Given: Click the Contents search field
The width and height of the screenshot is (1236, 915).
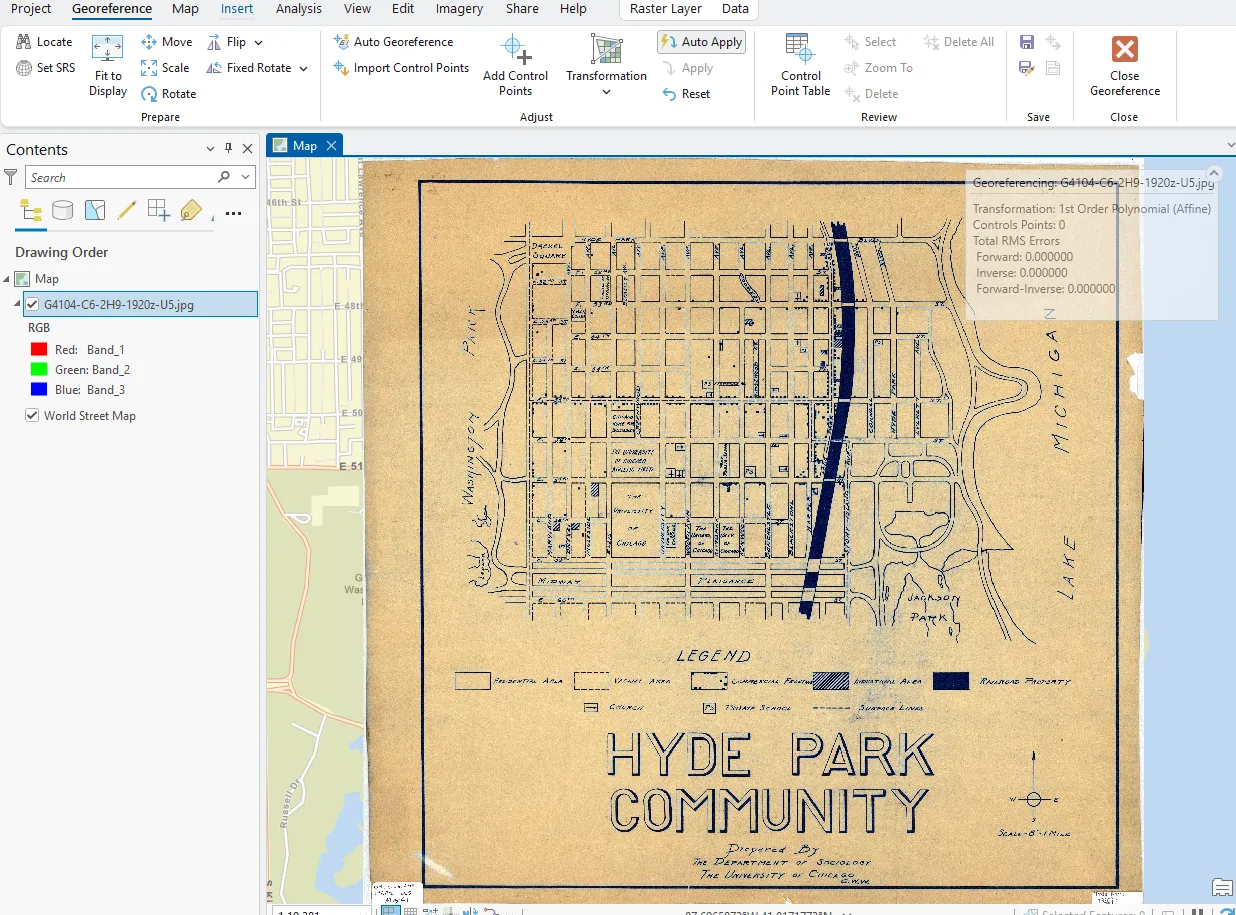Looking at the screenshot, I should 120,177.
